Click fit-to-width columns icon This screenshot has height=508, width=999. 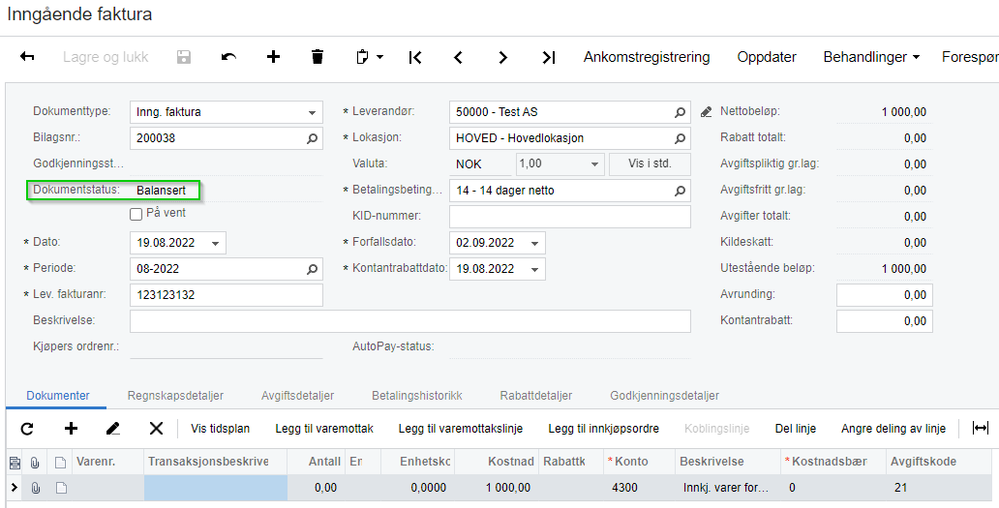[x=981, y=428]
